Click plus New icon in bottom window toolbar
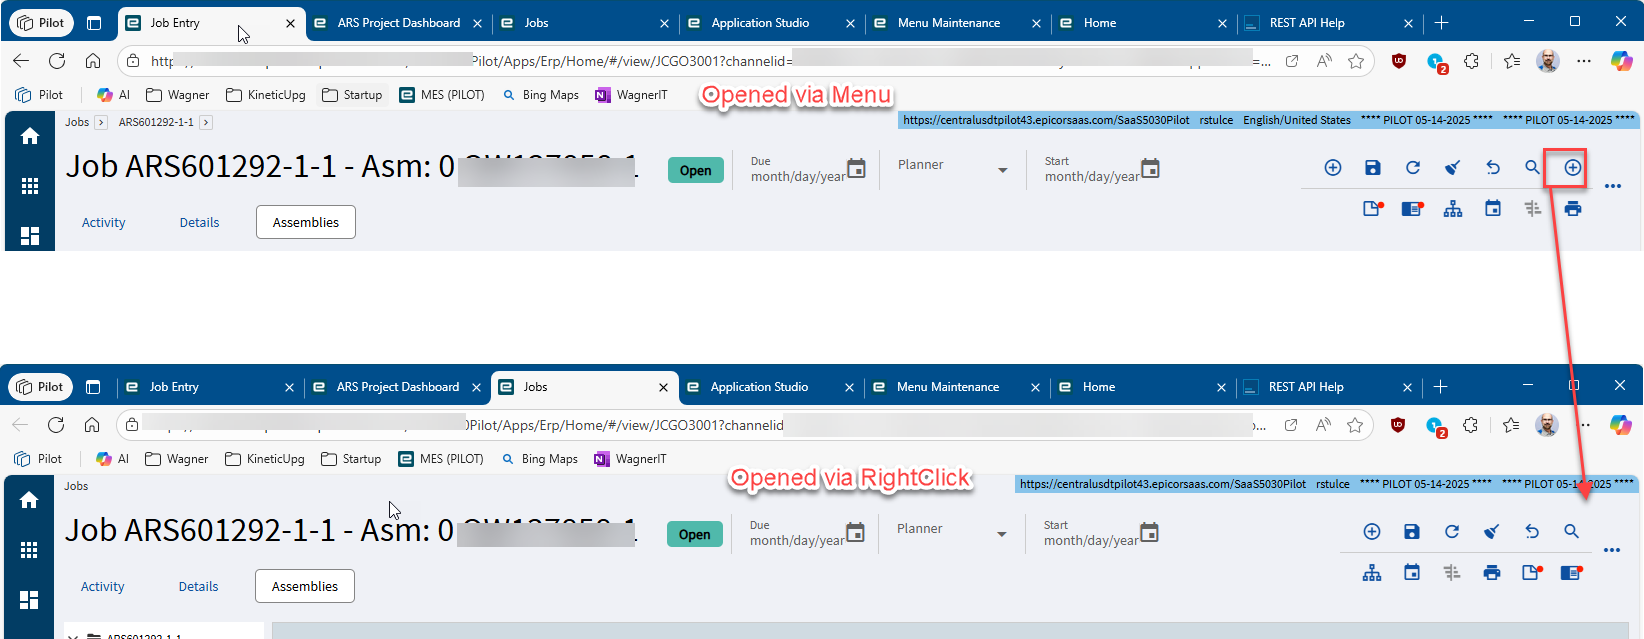 [1372, 532]
